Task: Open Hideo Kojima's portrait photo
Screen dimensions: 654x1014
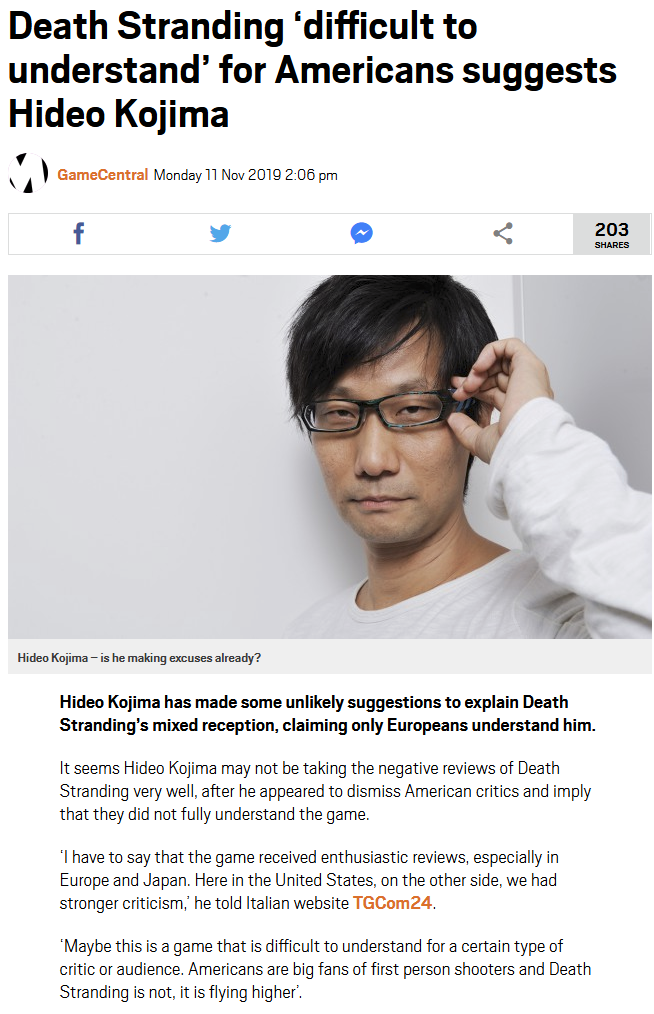Action: 330,457
